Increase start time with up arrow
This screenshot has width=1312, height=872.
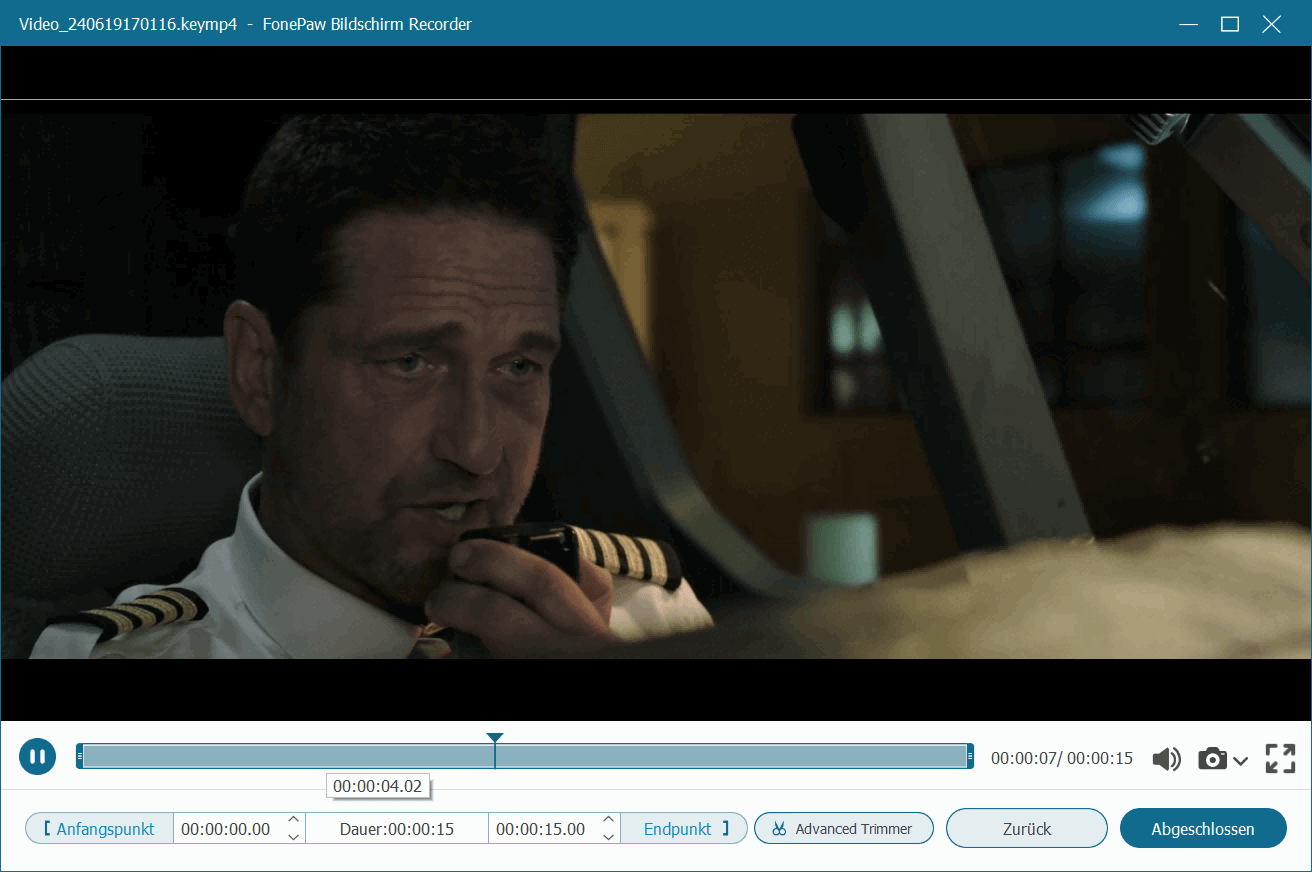coord(293,820)
